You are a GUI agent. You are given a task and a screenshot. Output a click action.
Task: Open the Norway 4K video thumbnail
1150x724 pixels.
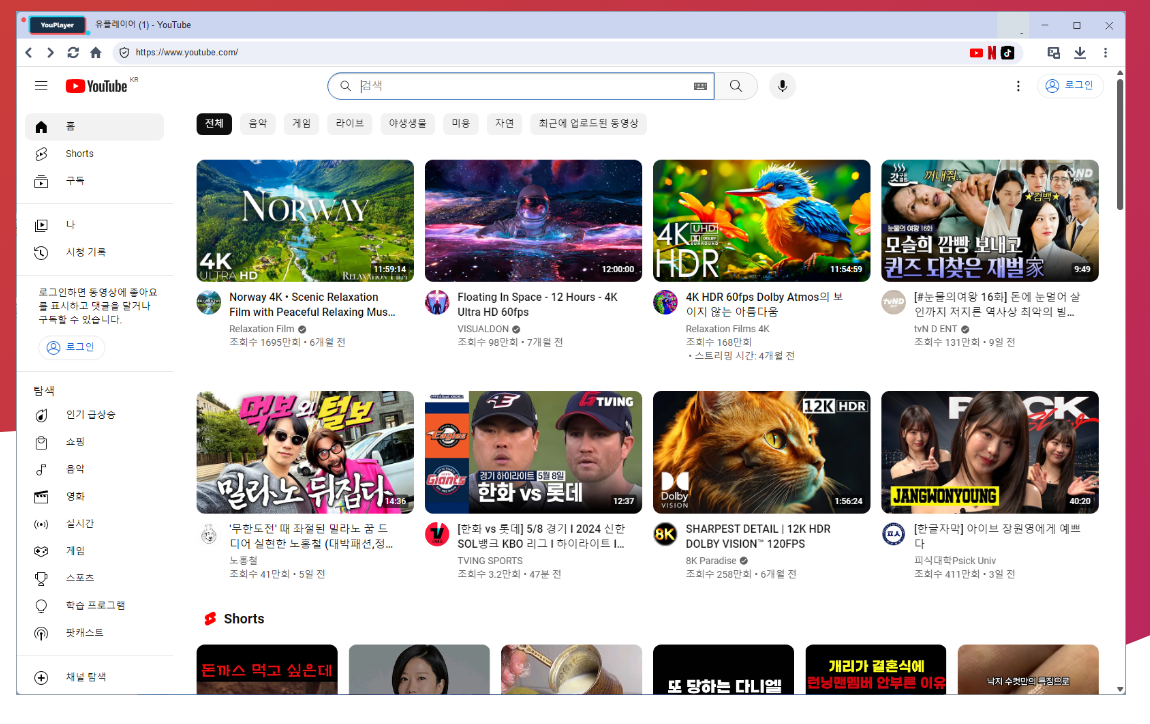click(305, 221)
